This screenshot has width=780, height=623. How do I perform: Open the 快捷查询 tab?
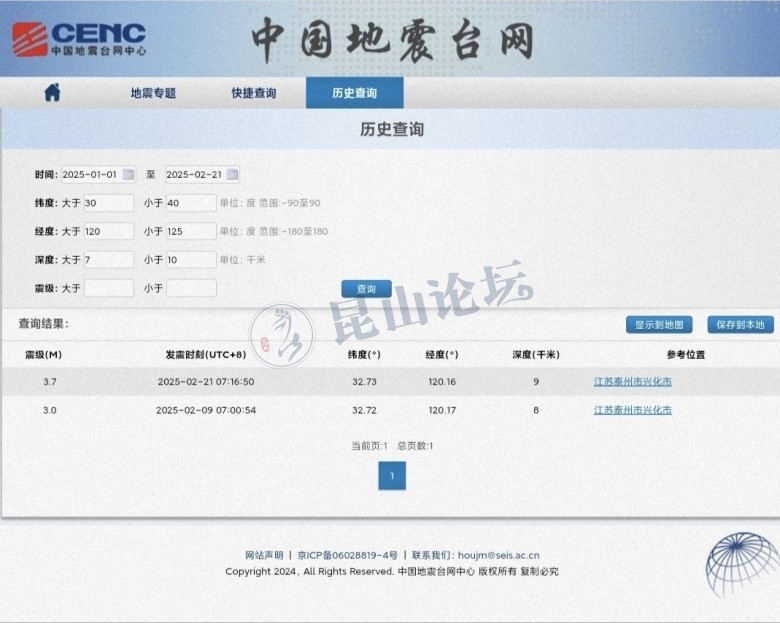254,93
